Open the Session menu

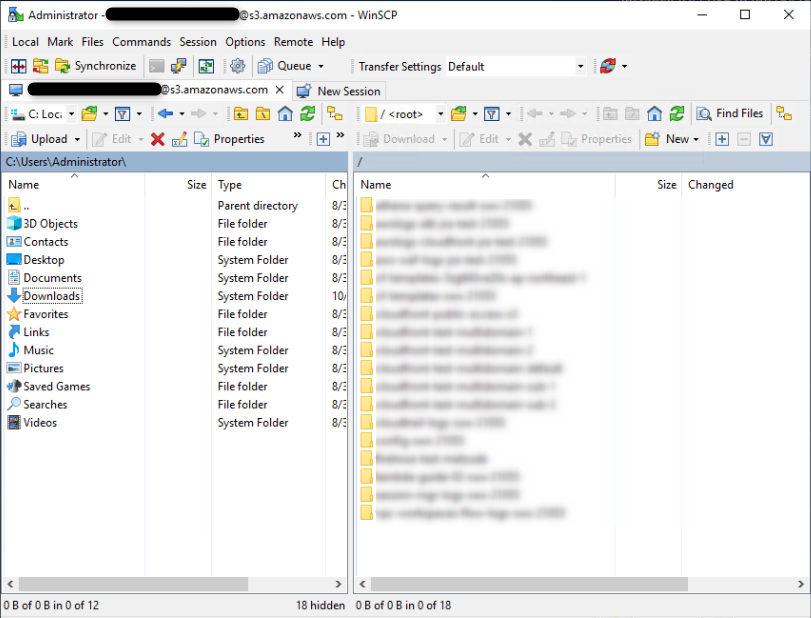pos(198,42)
